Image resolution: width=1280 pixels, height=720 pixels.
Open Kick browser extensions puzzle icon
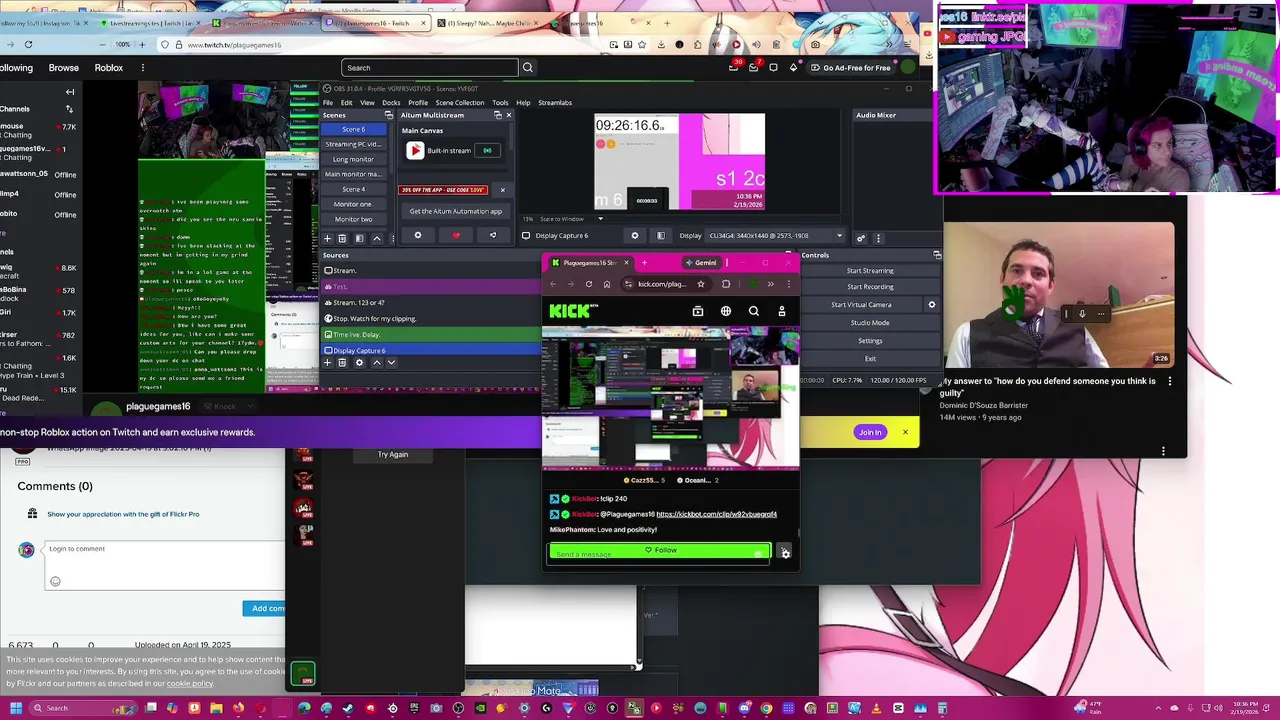[x=726, y=284]
